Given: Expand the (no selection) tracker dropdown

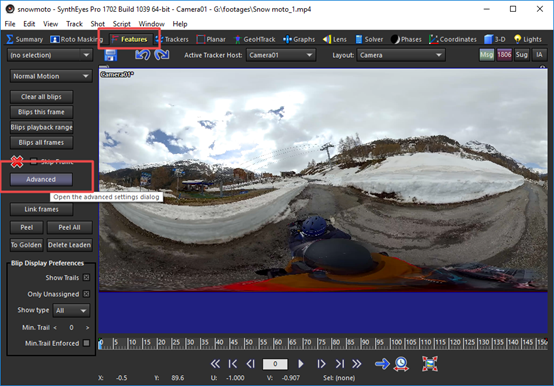Looking at the screenshot, I should tap(50, 55).
